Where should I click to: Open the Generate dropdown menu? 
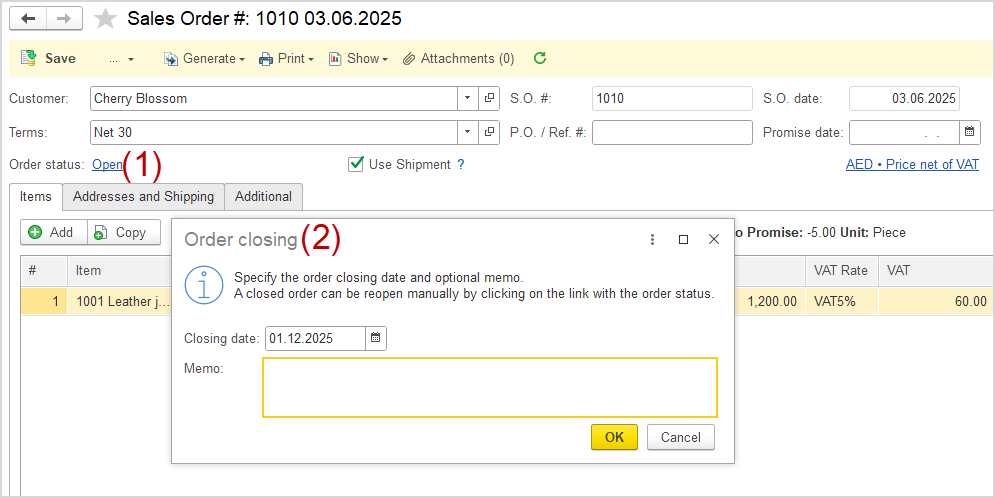pyautogui.click(x=205, y=59)
